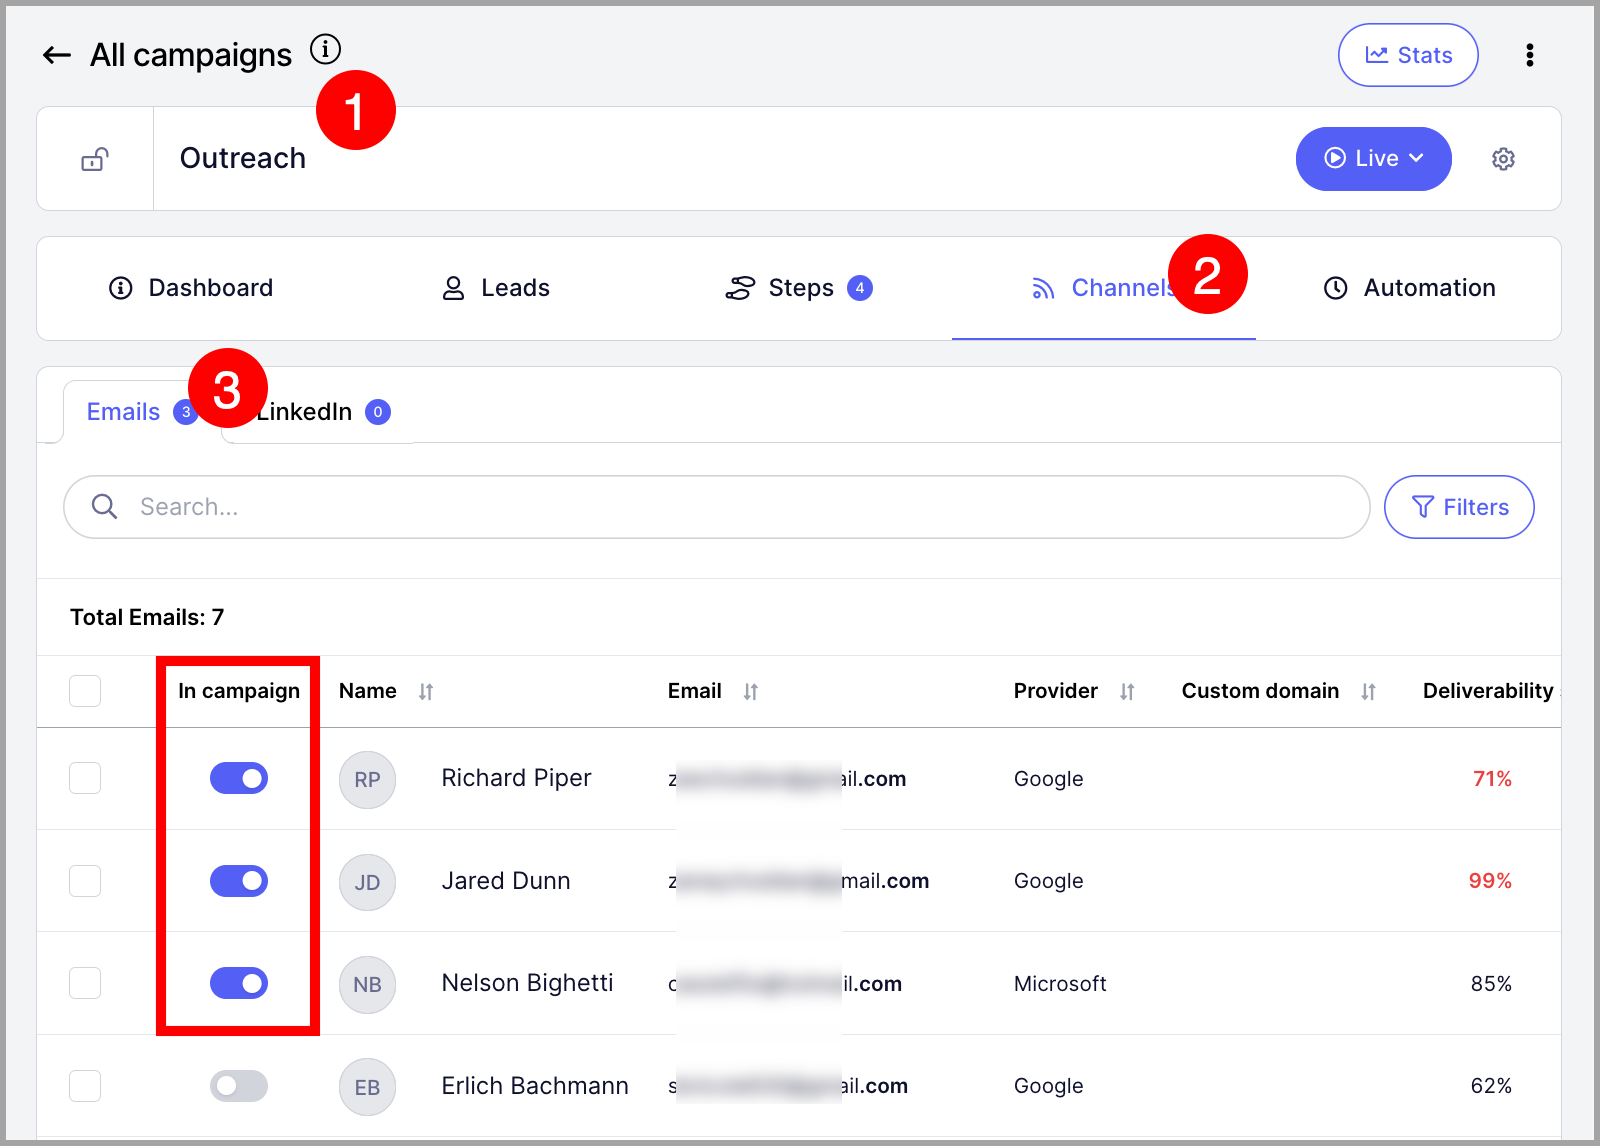Sort table by Provider column arrows
Image resolution: width=1600 pixels, height=1146 pixels.
pyautogui.click(x=1127, y=691)
